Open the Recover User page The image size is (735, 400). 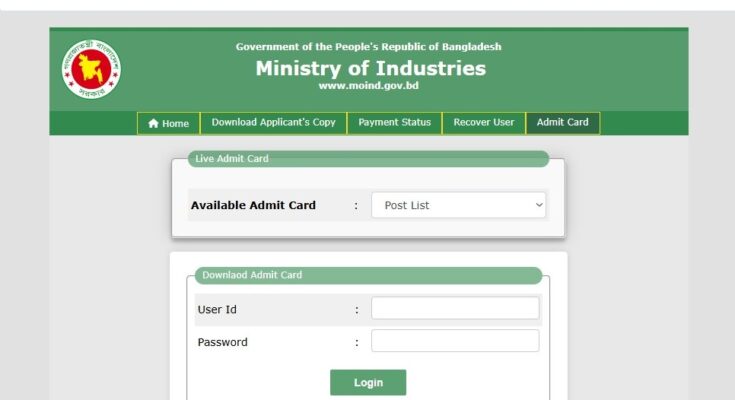pos(483,123)
